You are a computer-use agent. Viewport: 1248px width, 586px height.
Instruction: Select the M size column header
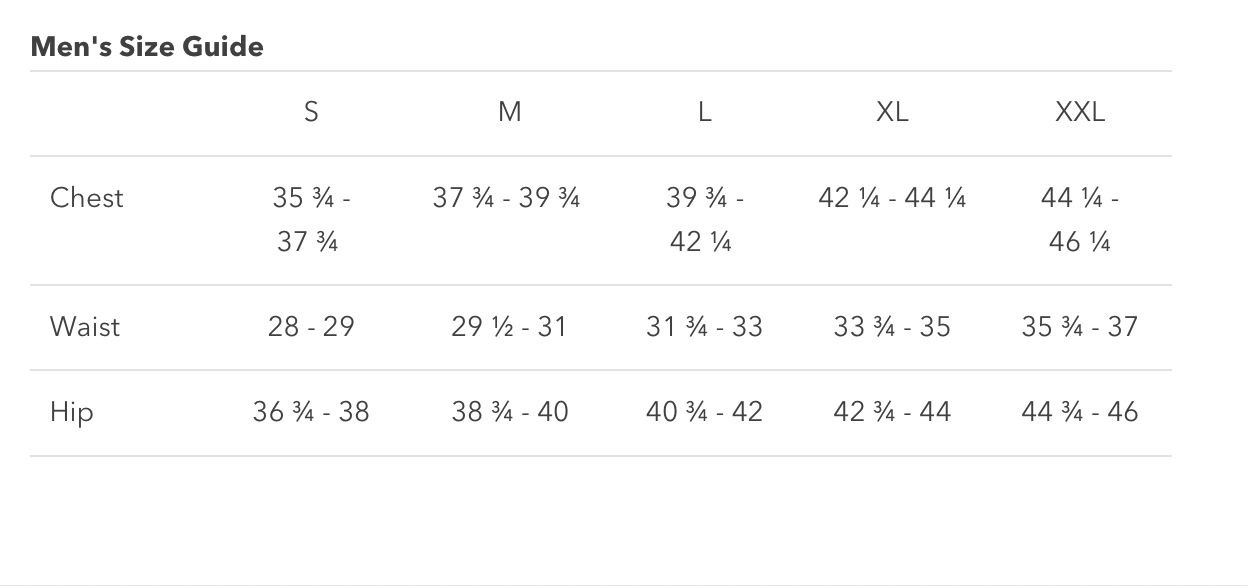point(509,112)
